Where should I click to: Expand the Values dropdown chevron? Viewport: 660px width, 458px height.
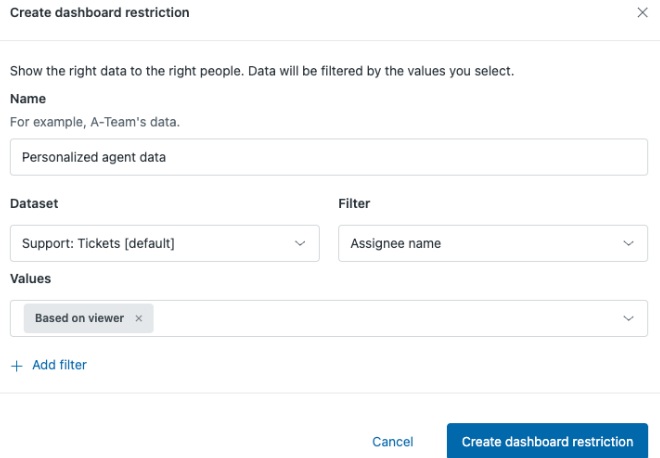628,319
